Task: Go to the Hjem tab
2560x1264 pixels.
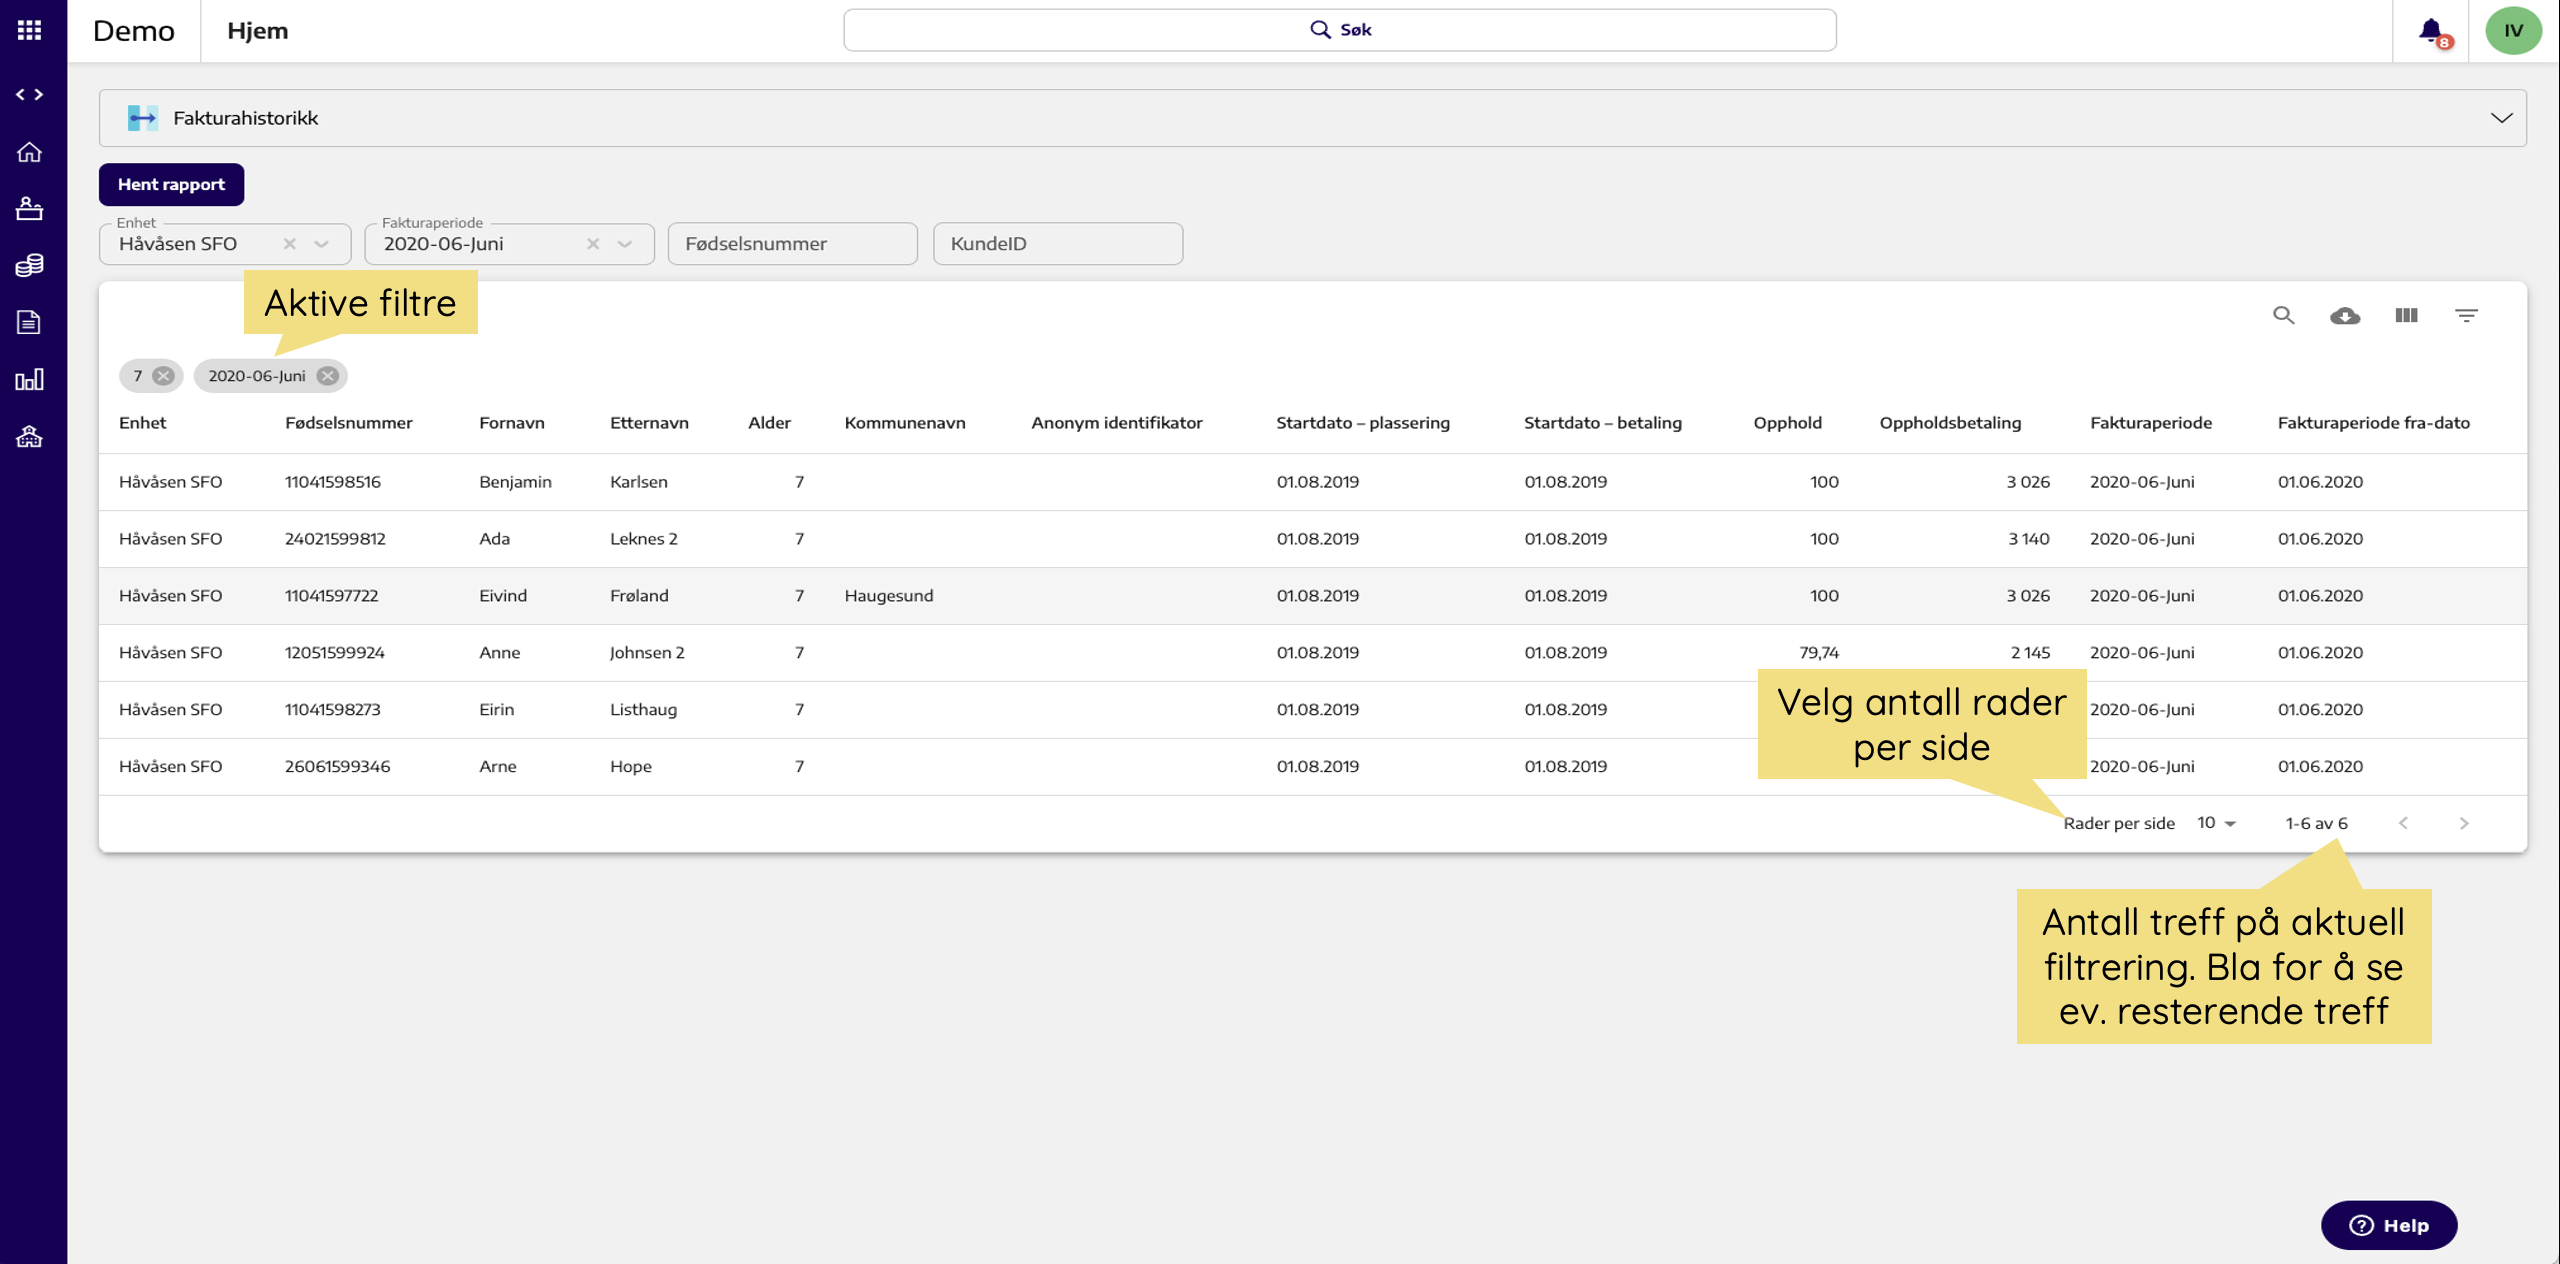Action: pos(257,30)
